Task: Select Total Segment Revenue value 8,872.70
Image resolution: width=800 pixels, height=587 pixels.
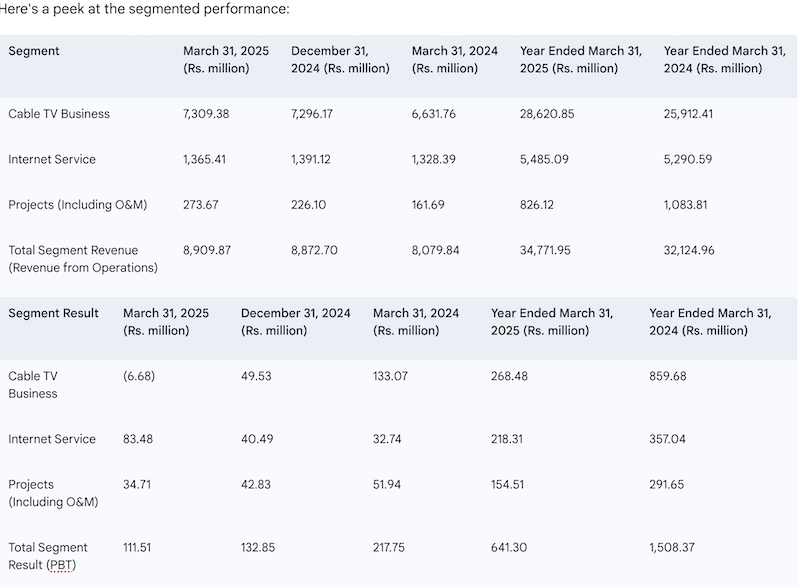Action: coord(314,250)
